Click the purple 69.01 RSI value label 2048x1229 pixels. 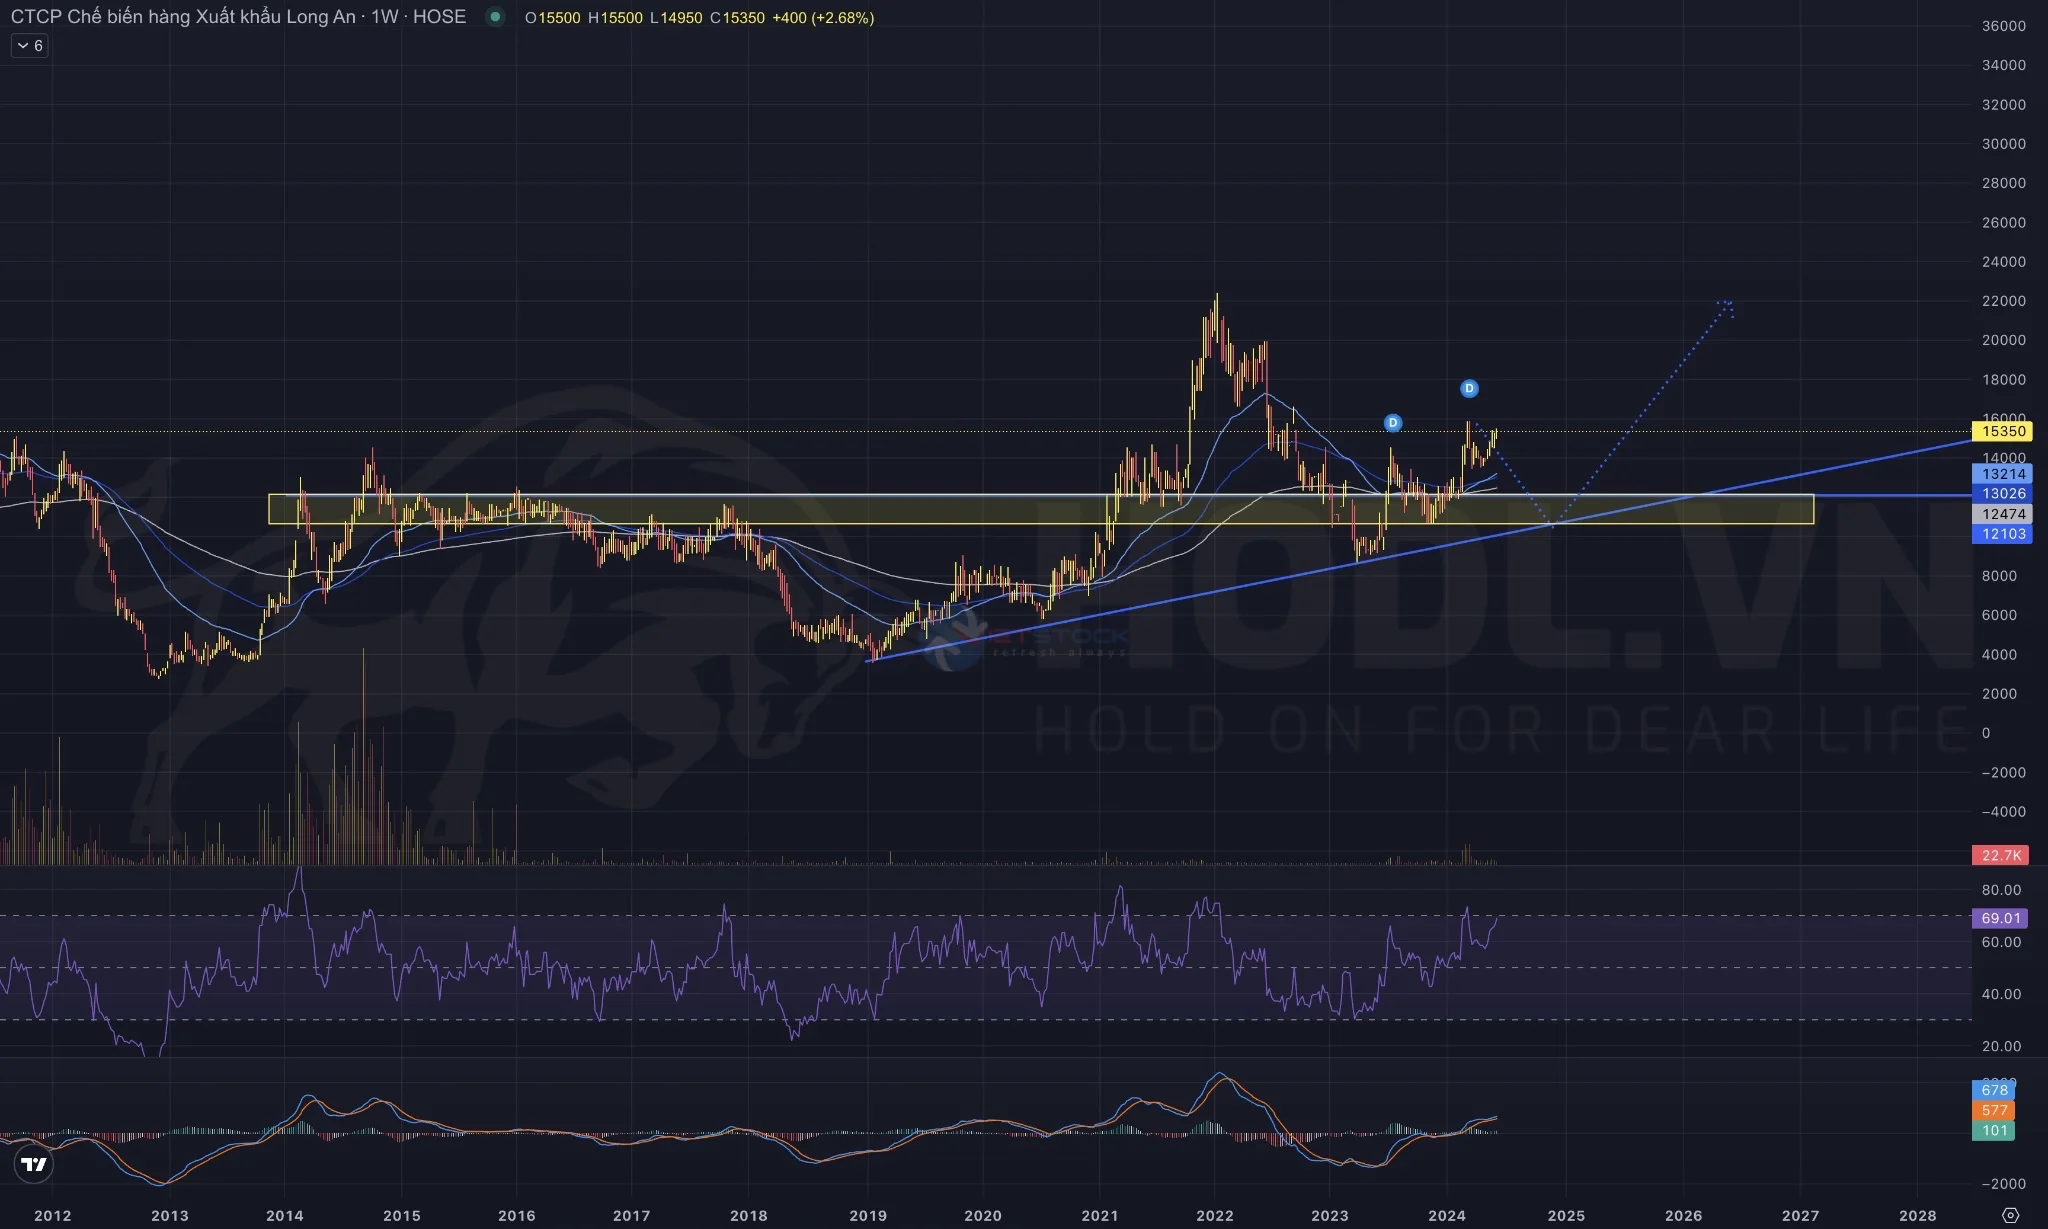coord(2000,918)
